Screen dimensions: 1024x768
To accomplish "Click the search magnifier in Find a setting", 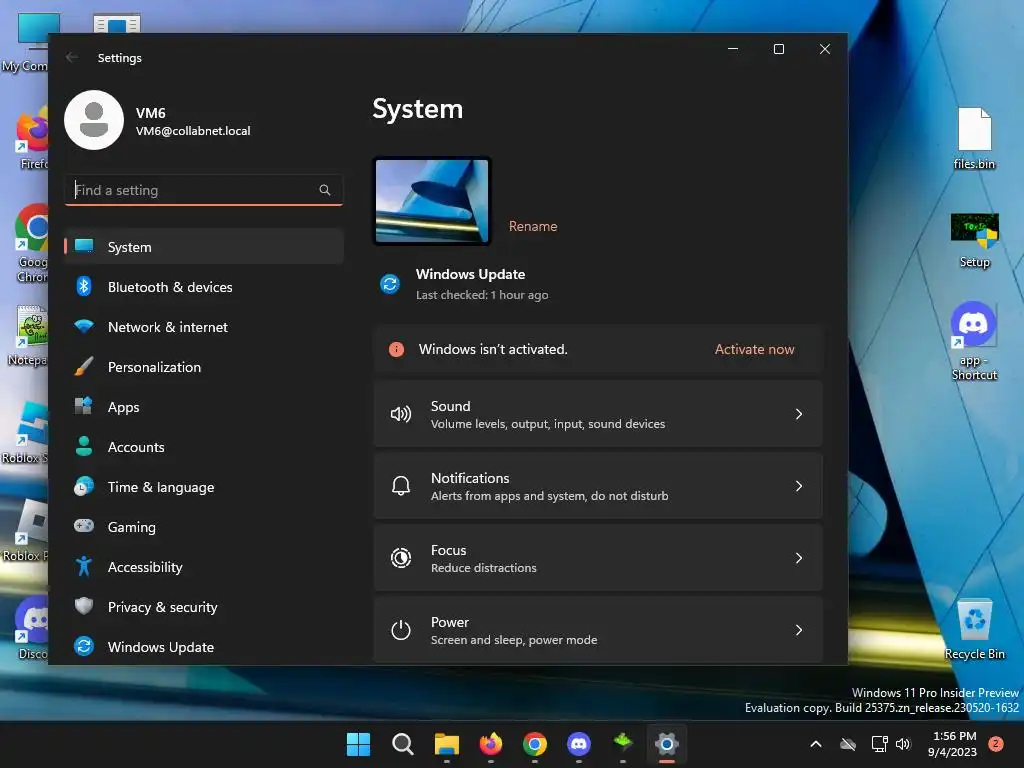I will point(325,190).
